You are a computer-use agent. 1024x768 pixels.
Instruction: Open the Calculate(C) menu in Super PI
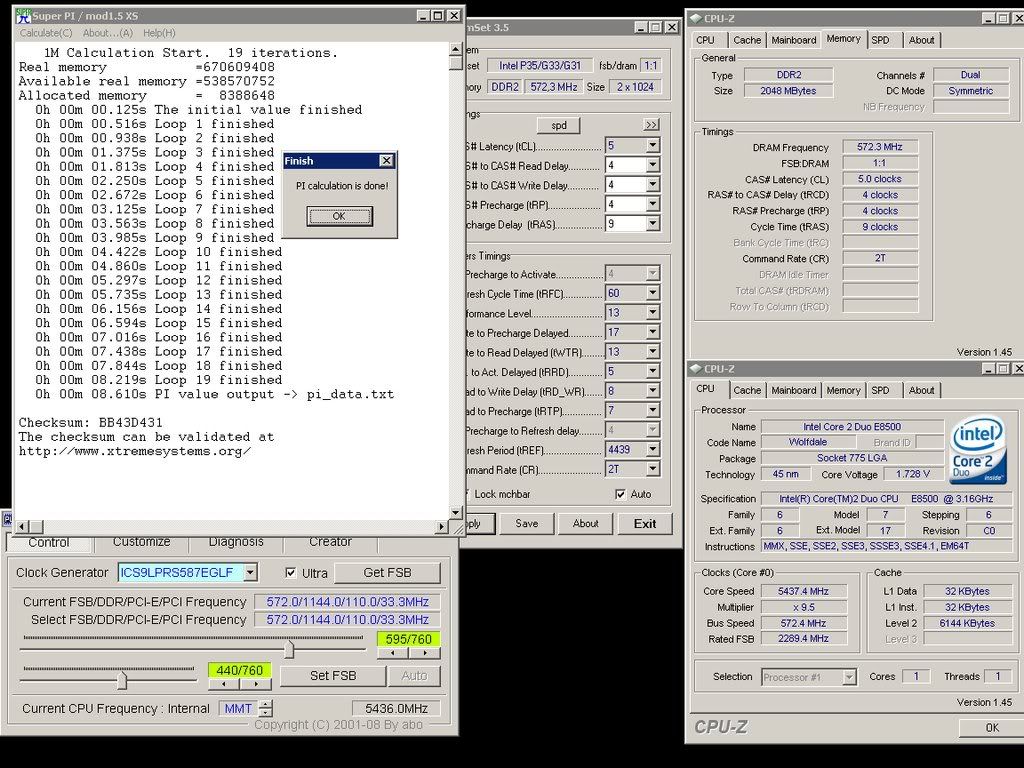pos(46,33)
